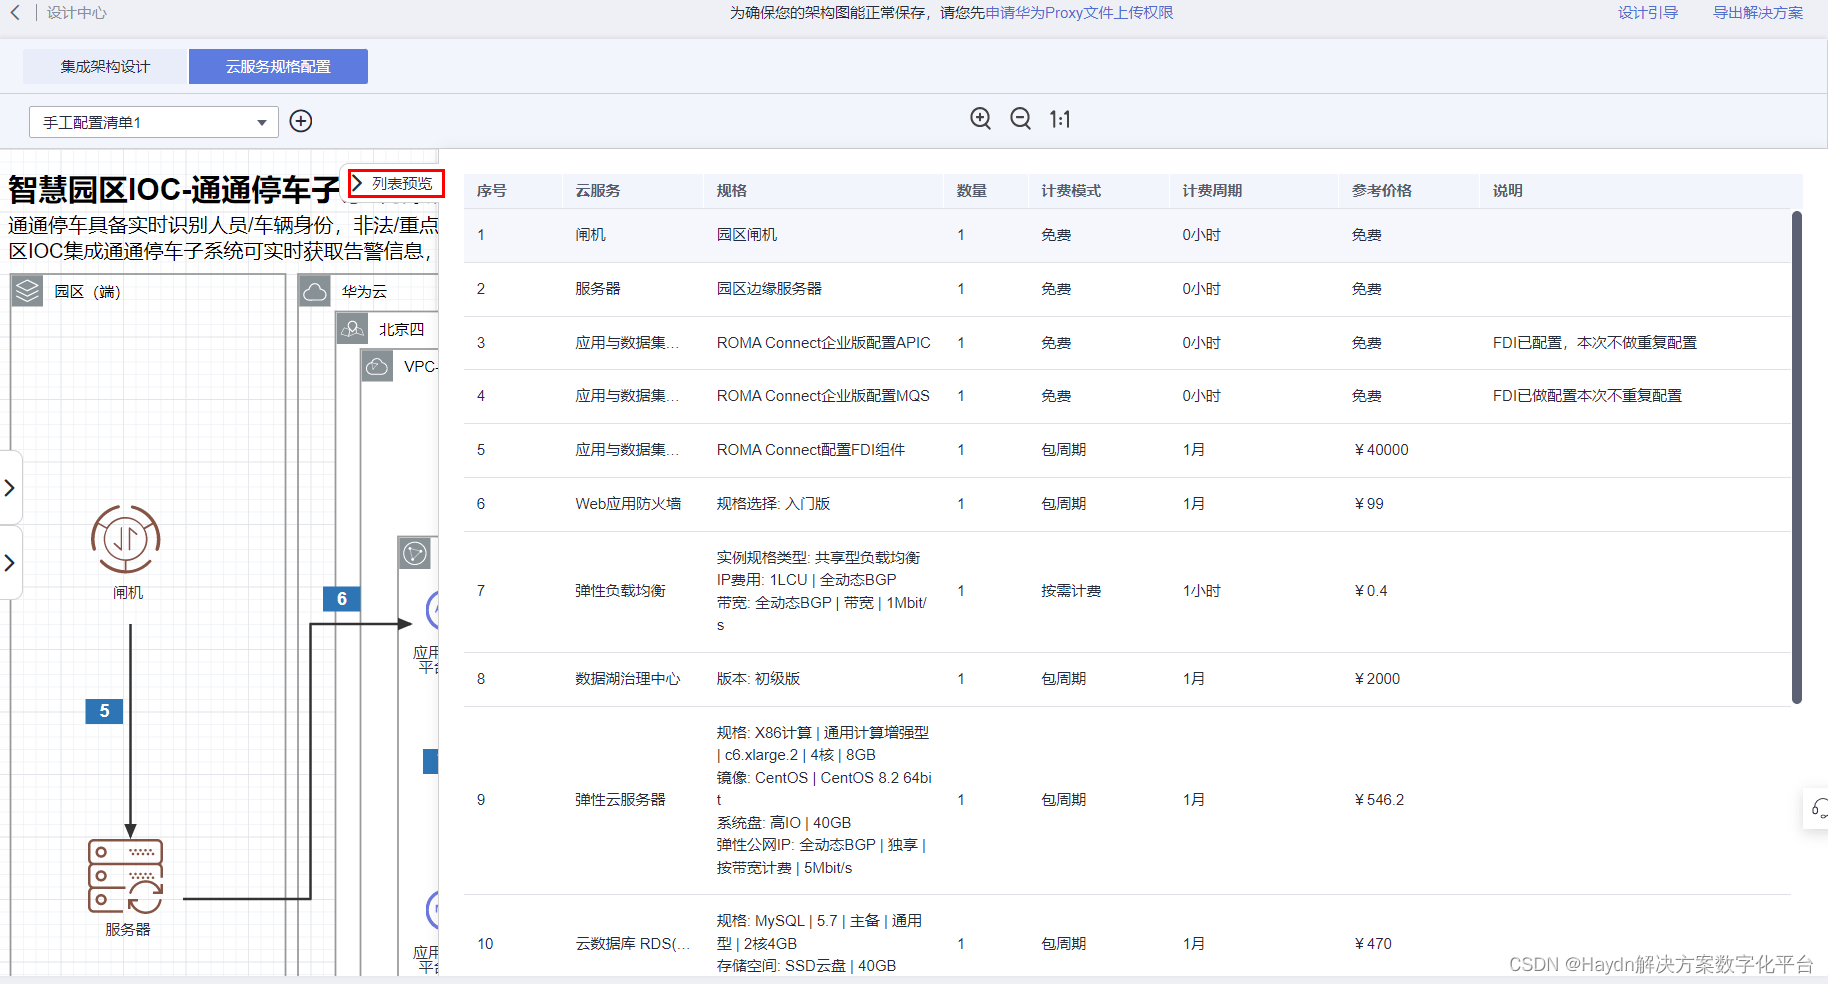Open the customer service headset icon

pos(1818,808)
